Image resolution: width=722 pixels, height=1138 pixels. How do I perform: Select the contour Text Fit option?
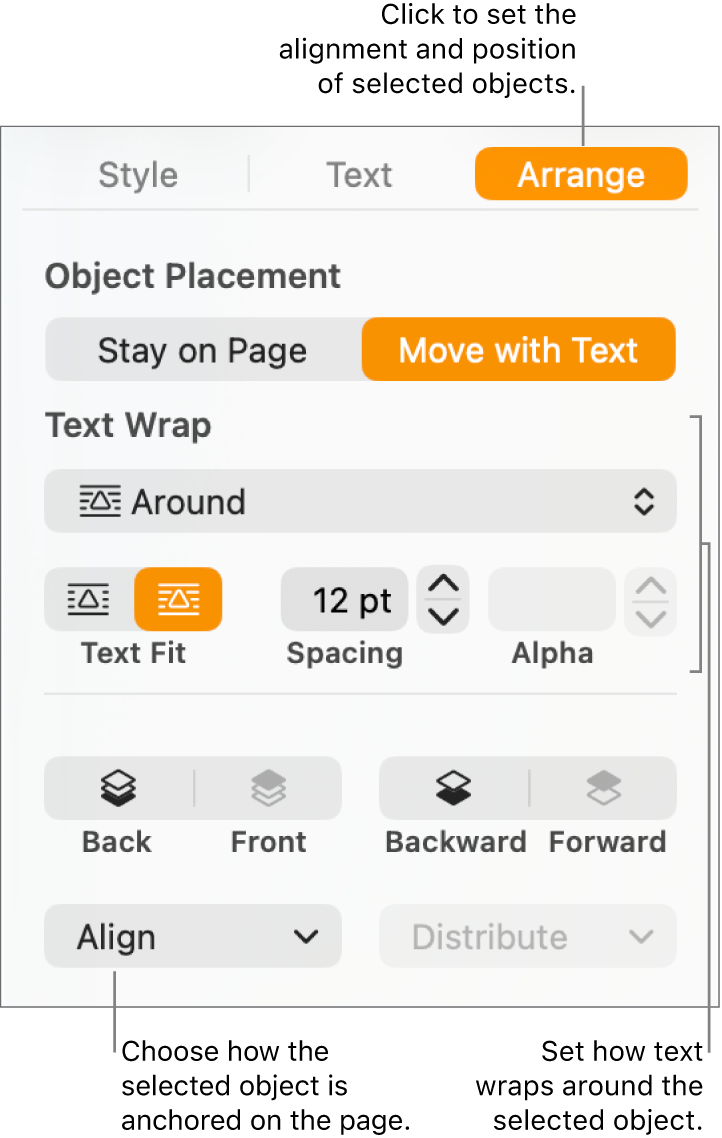pyautogui.click(x=179, y=600)
